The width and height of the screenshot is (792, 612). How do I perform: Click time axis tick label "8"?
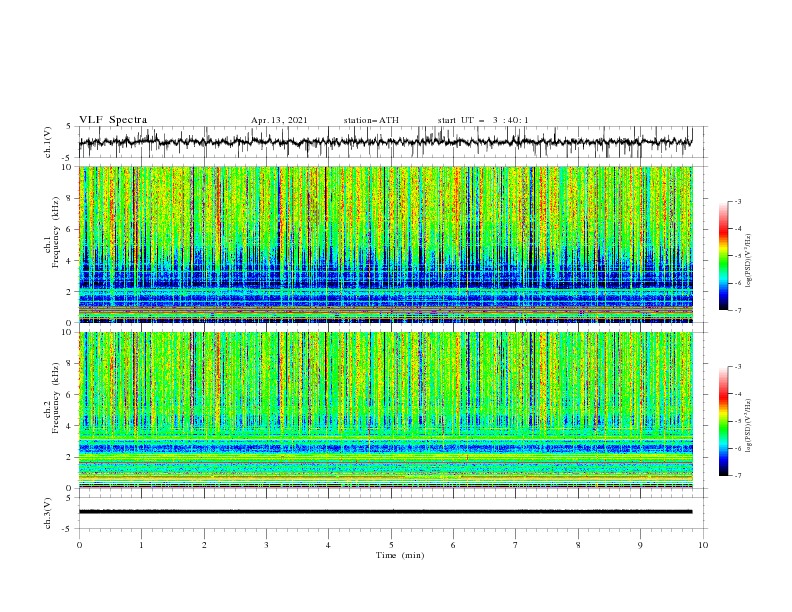click(578, 545)
